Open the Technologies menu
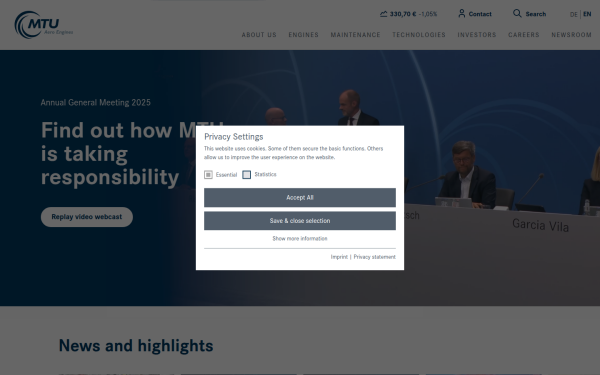Screen dimensions: 600x375 coord(419,35)
